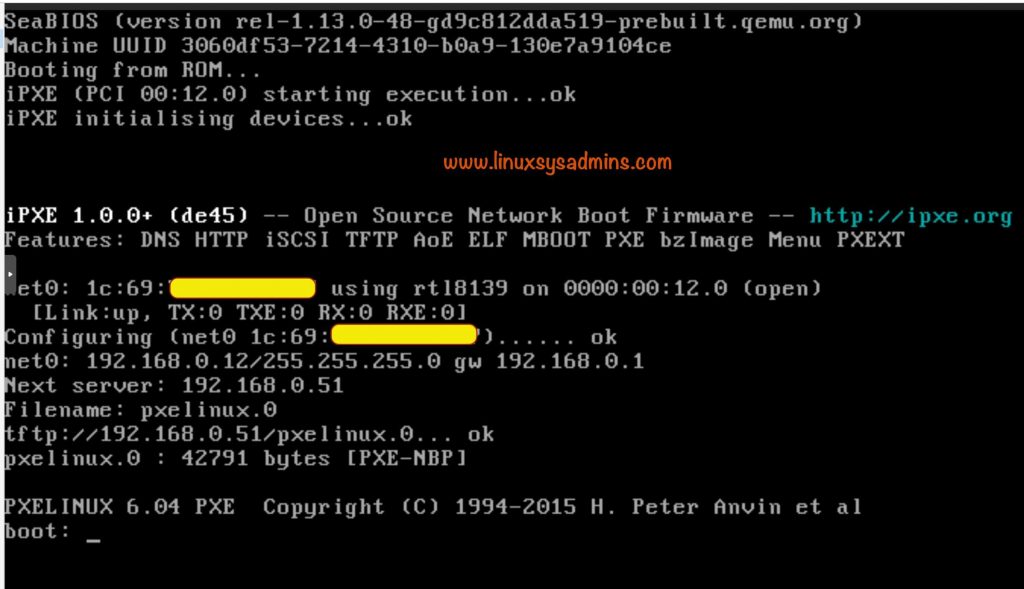Click the 'Booting from ROM...' line

pos(132,70)
